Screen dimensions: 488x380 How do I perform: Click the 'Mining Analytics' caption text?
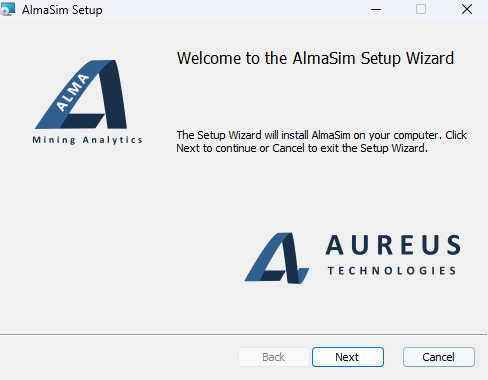[x=87, y=140]
